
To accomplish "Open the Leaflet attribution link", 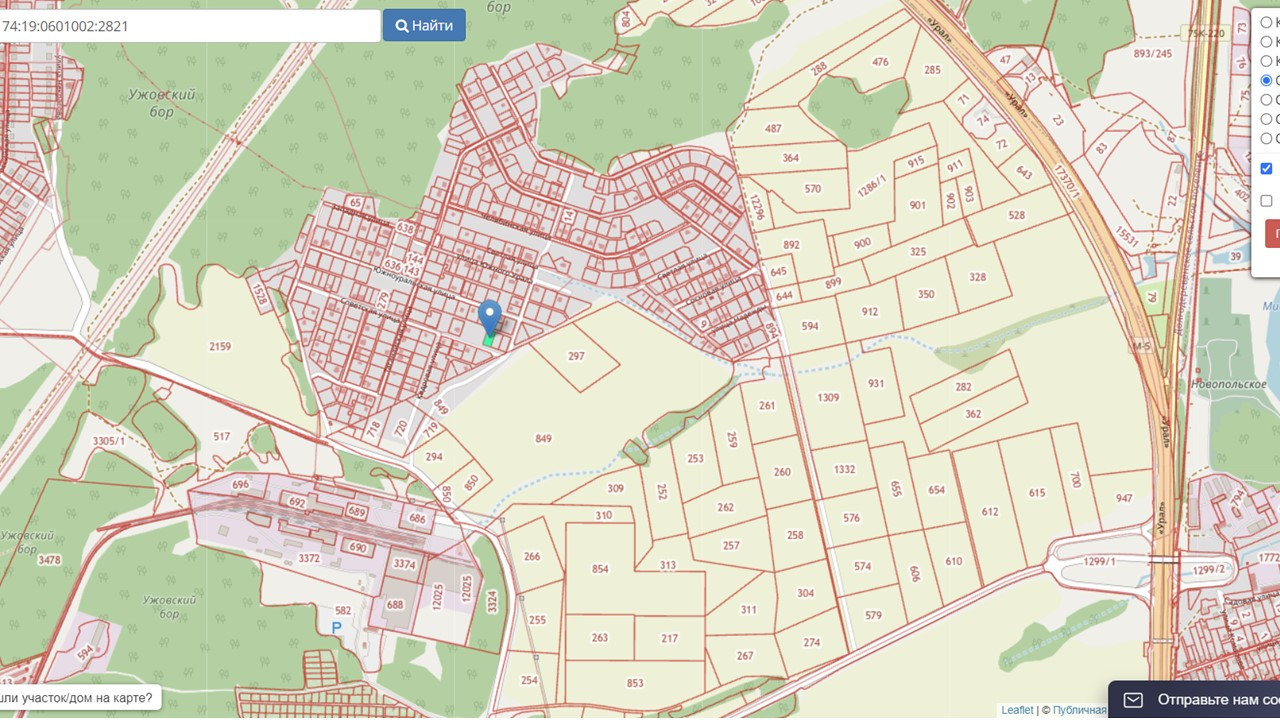I will [x=1017, y=710].
